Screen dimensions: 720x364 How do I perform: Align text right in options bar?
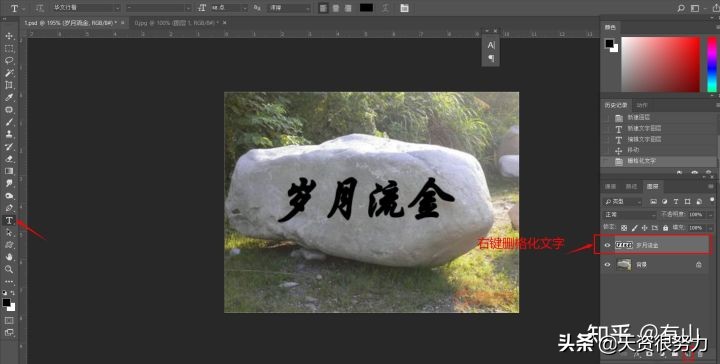click(348, 8)
